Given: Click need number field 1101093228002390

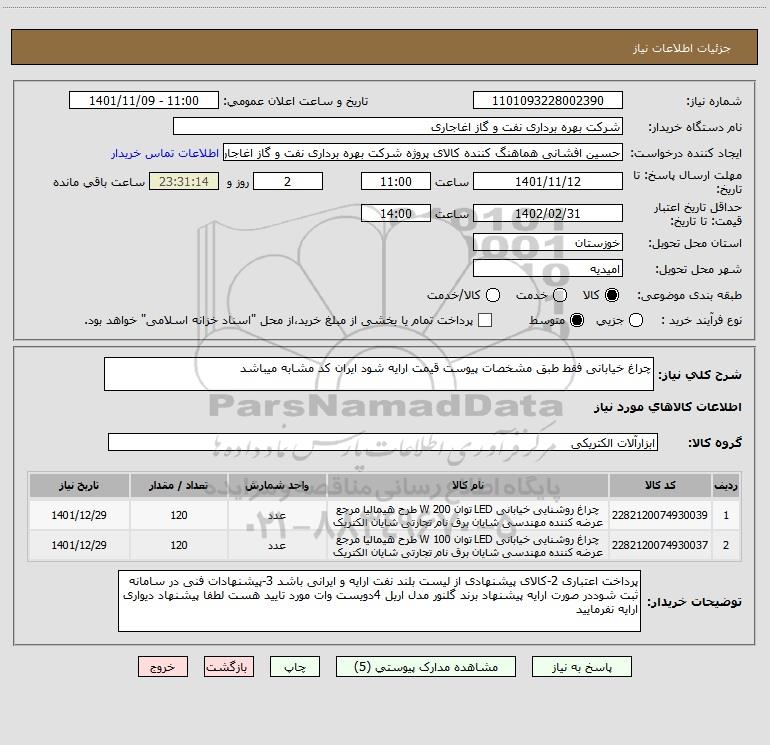Looking at the screenshot, I should tap(548, 100).
